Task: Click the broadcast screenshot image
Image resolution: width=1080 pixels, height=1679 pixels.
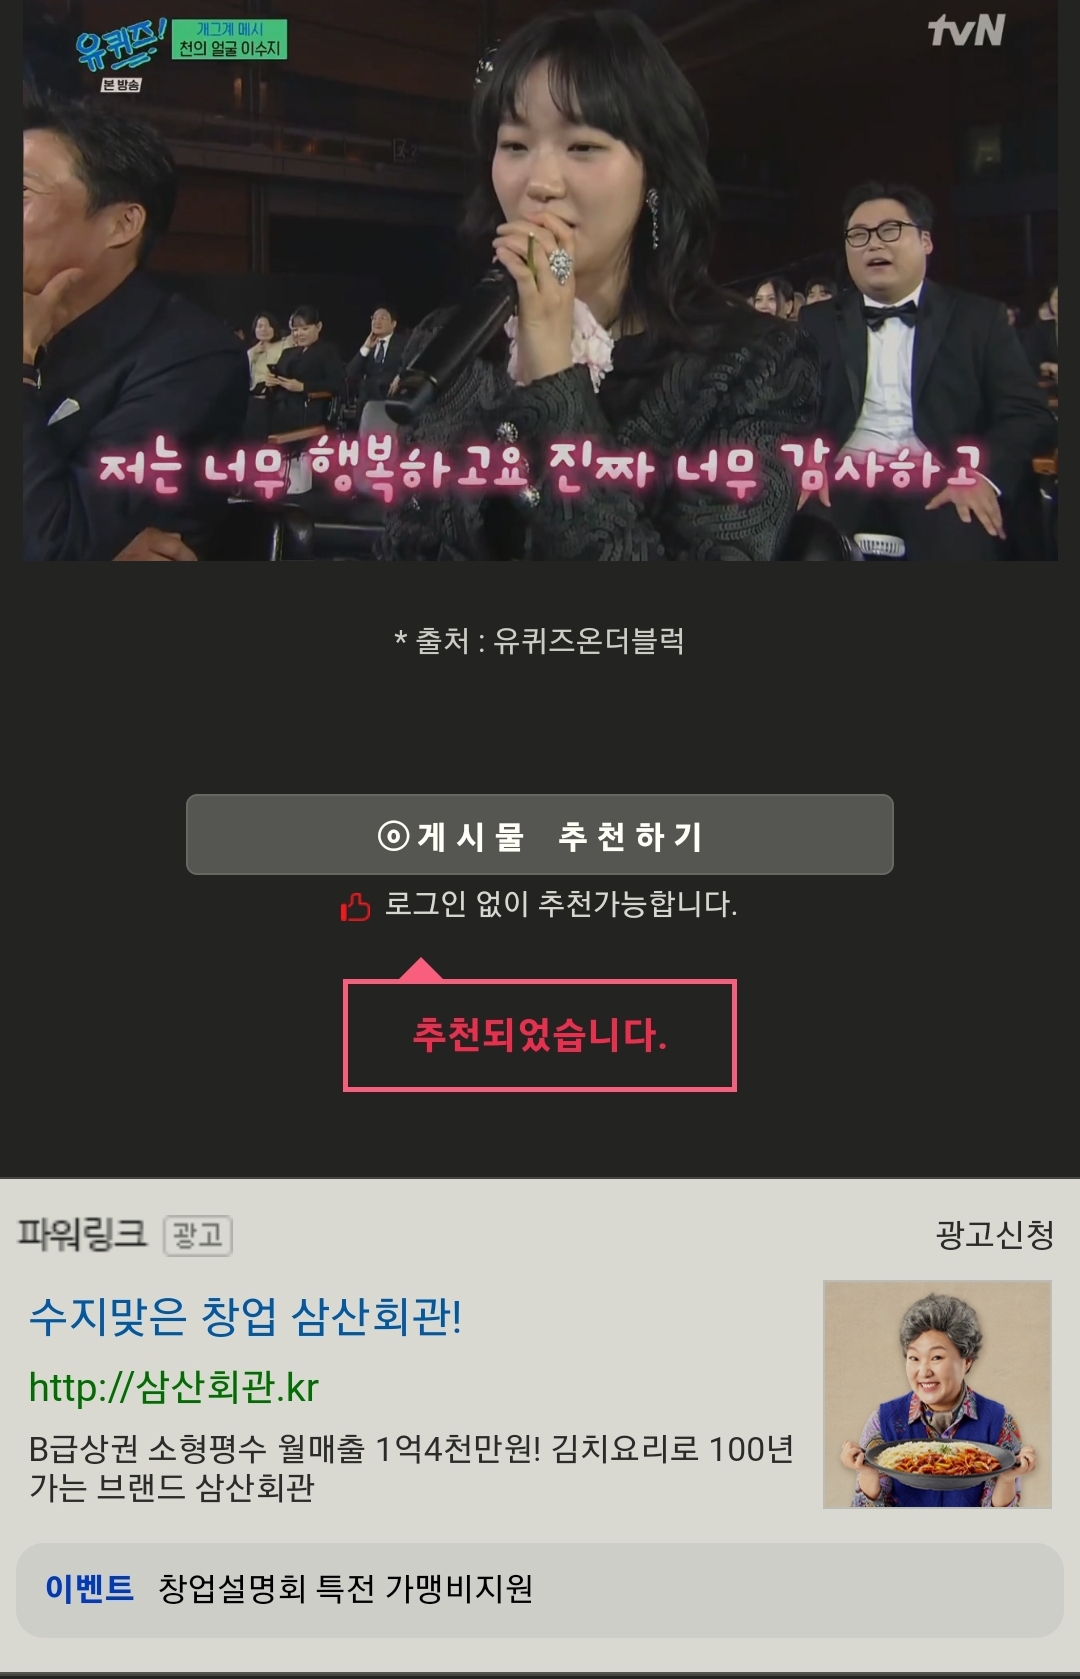Action: tap(540, 280)
